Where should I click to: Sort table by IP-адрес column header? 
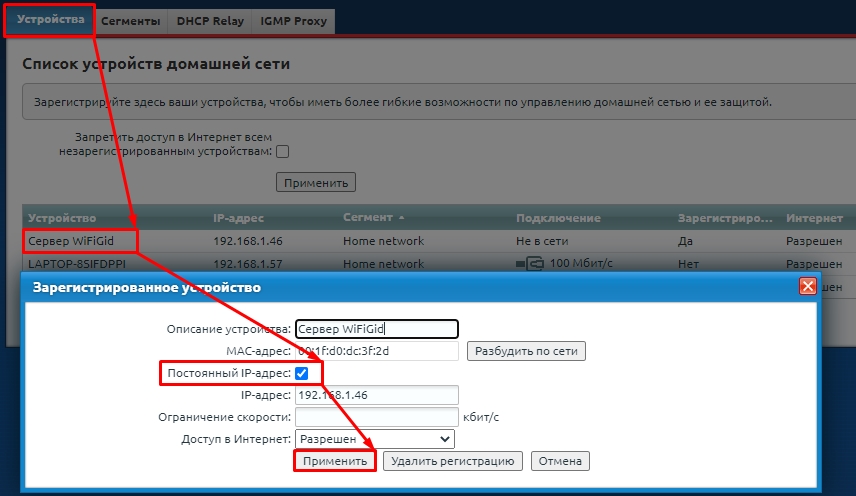pyautogui.click(x=238, y=218)
